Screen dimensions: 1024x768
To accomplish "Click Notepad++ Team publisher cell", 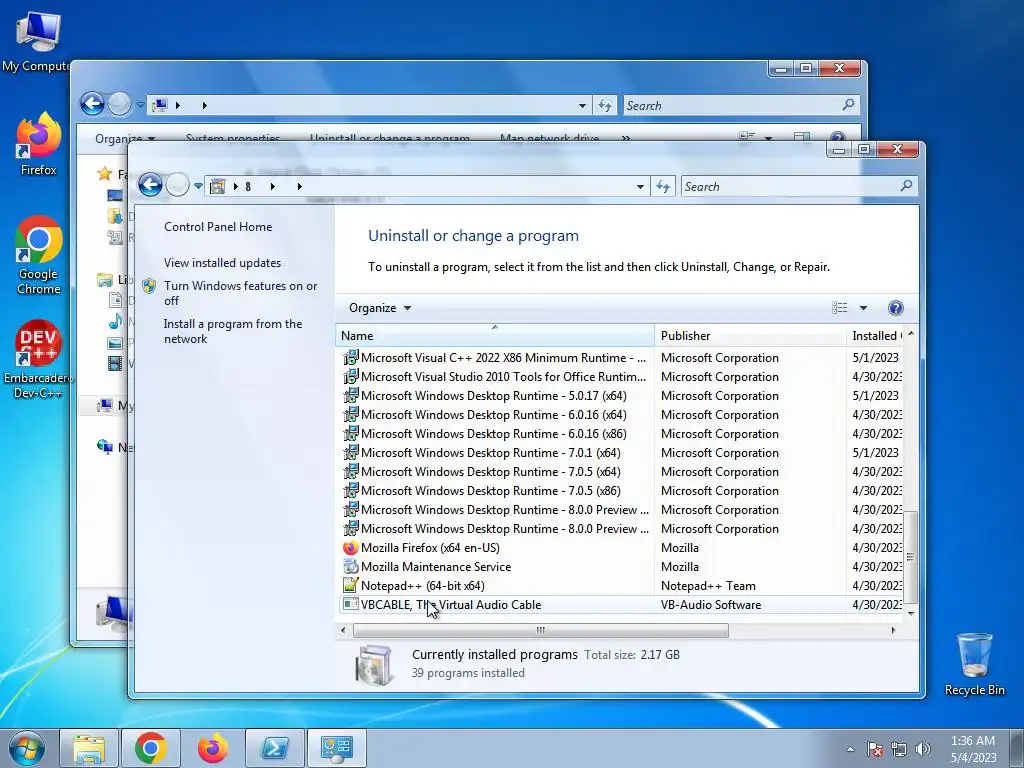I will tap(708, 586).
